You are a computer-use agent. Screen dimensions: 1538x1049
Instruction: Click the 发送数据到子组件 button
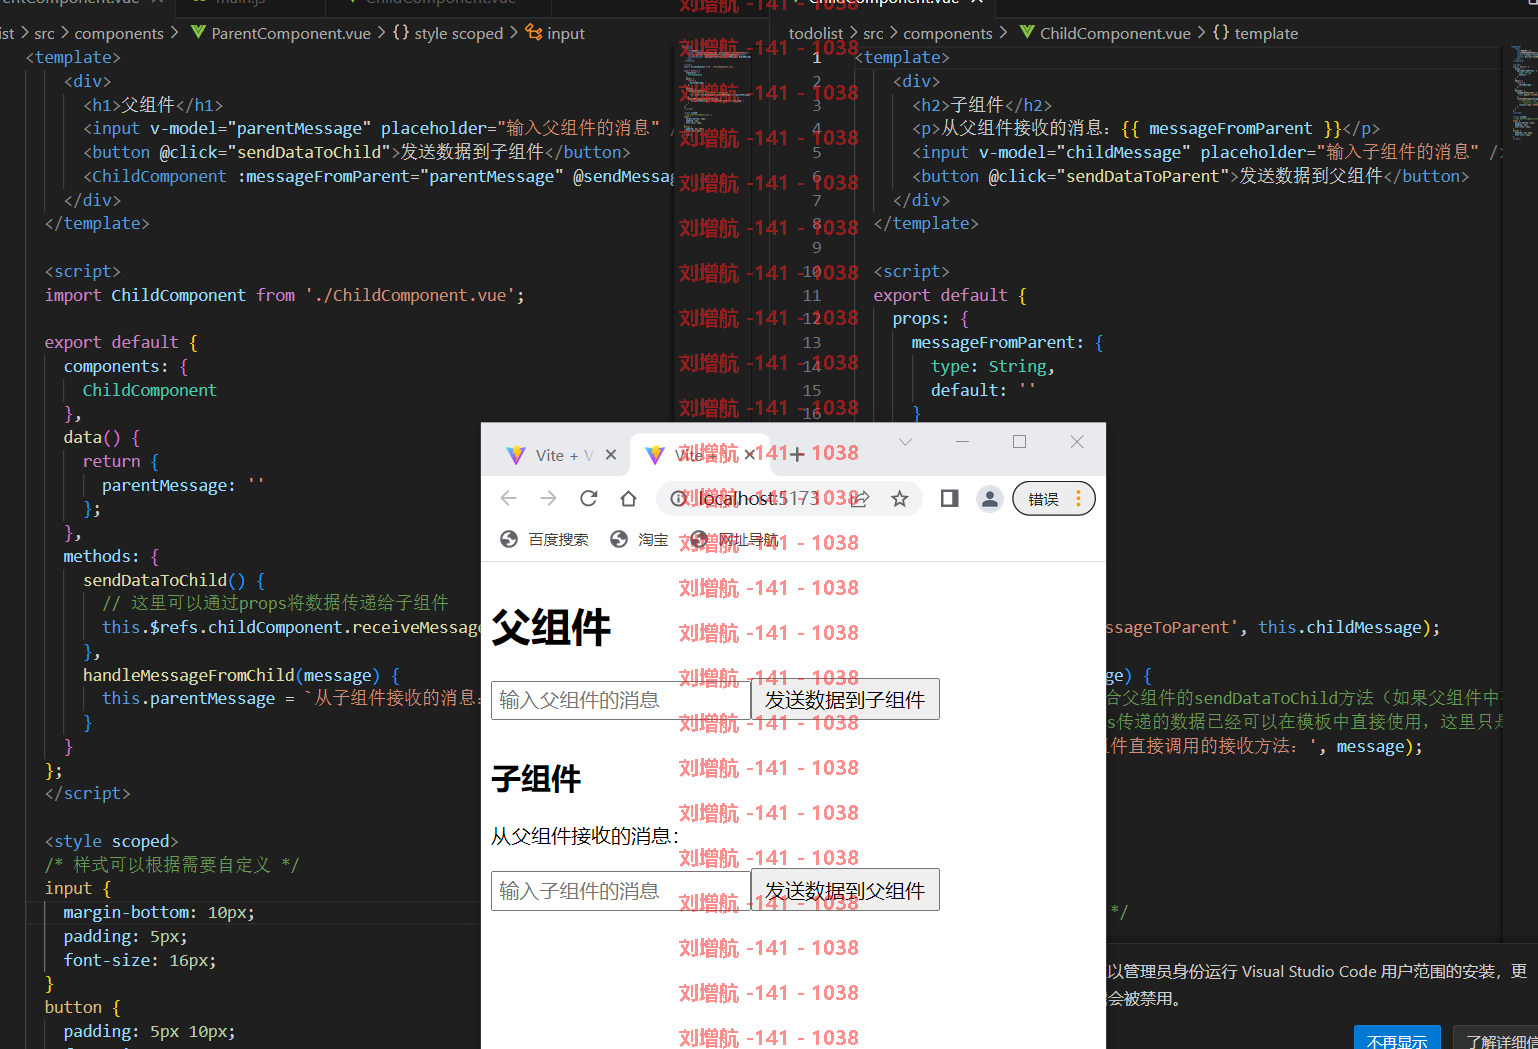[x=845, y=700]
